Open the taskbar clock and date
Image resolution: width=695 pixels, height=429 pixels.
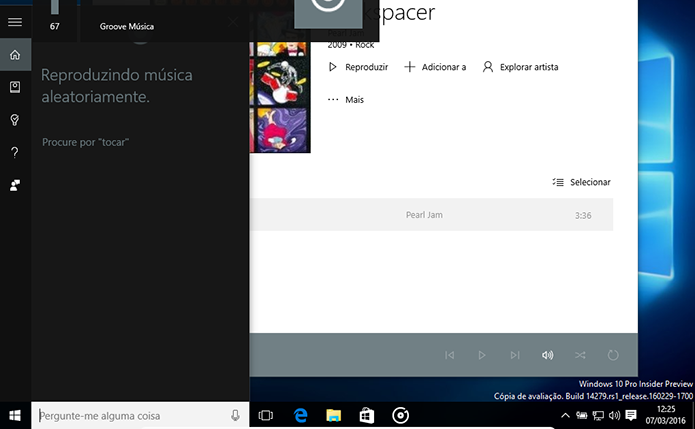(666, 415)
